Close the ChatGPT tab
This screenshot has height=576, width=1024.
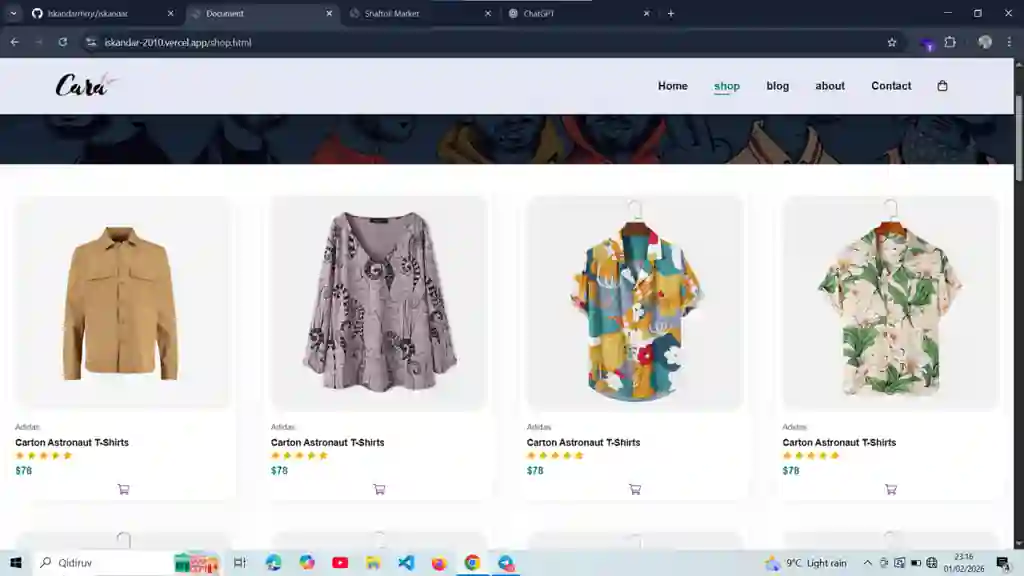647,13
